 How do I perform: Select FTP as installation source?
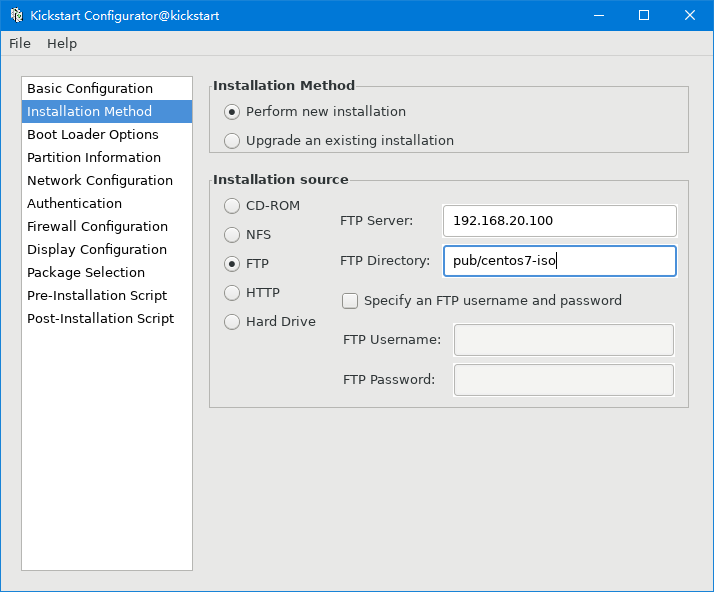232,264
